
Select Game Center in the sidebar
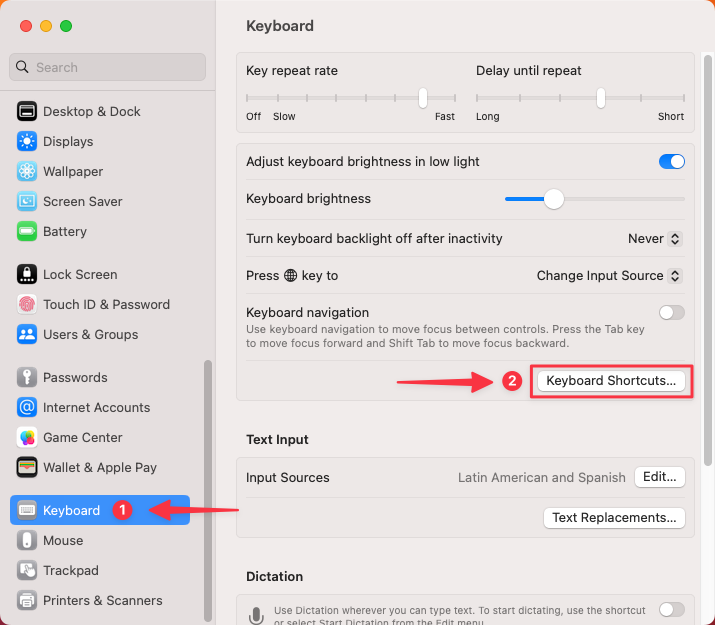pos(100,438)
